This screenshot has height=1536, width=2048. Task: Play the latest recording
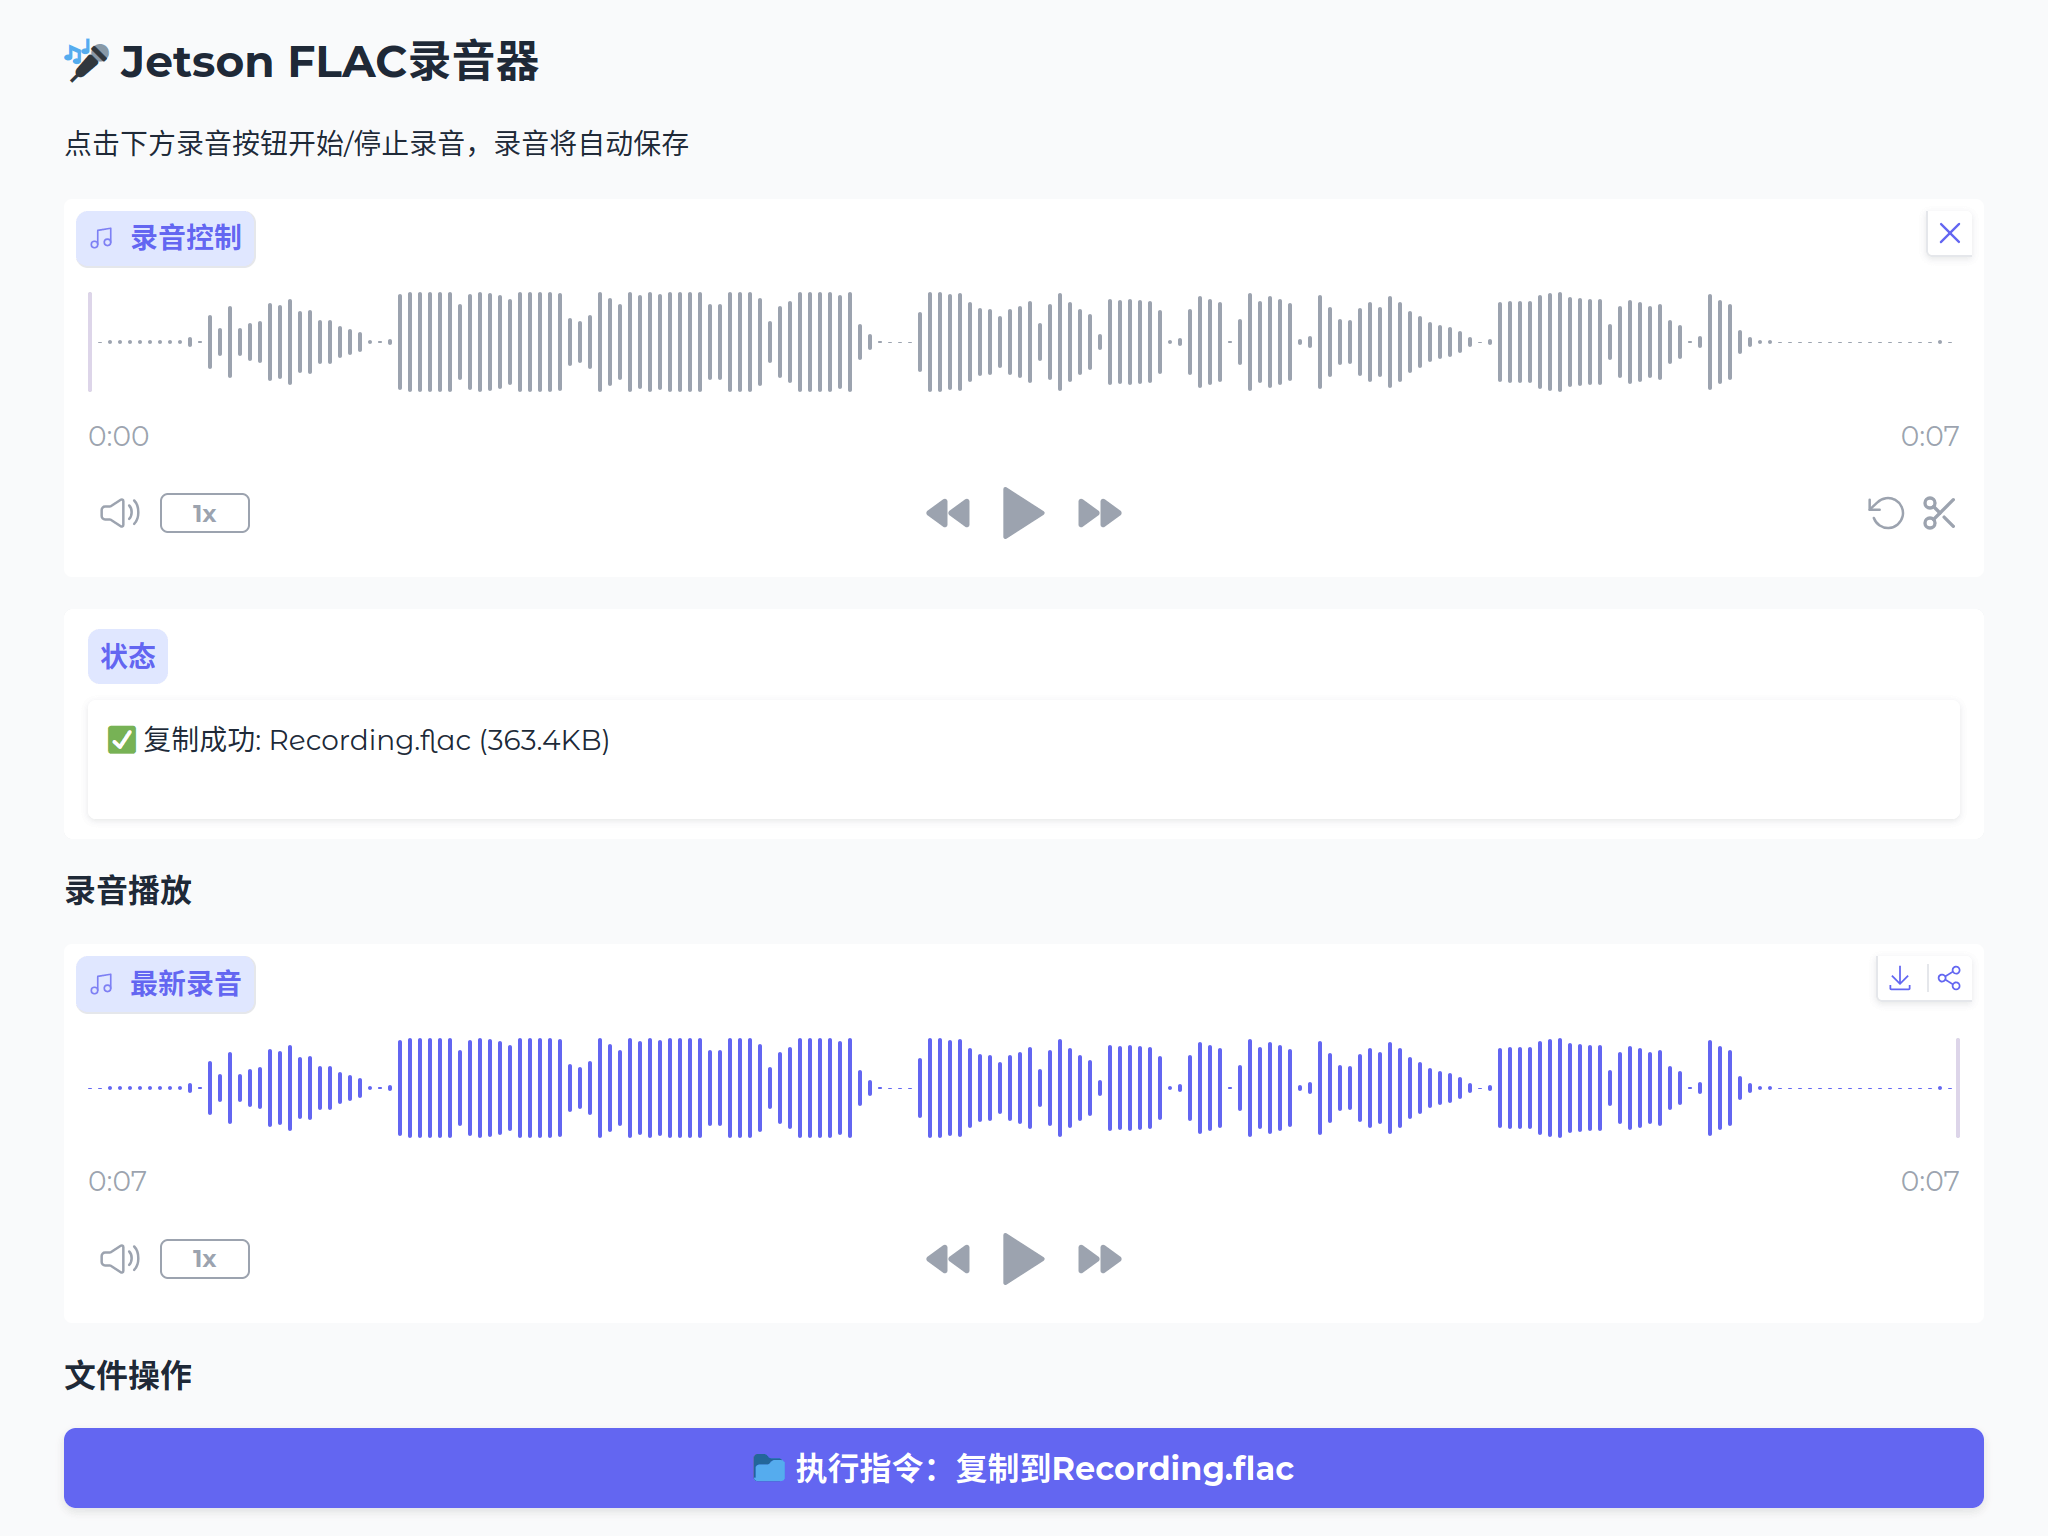tap(1022, 1259)
